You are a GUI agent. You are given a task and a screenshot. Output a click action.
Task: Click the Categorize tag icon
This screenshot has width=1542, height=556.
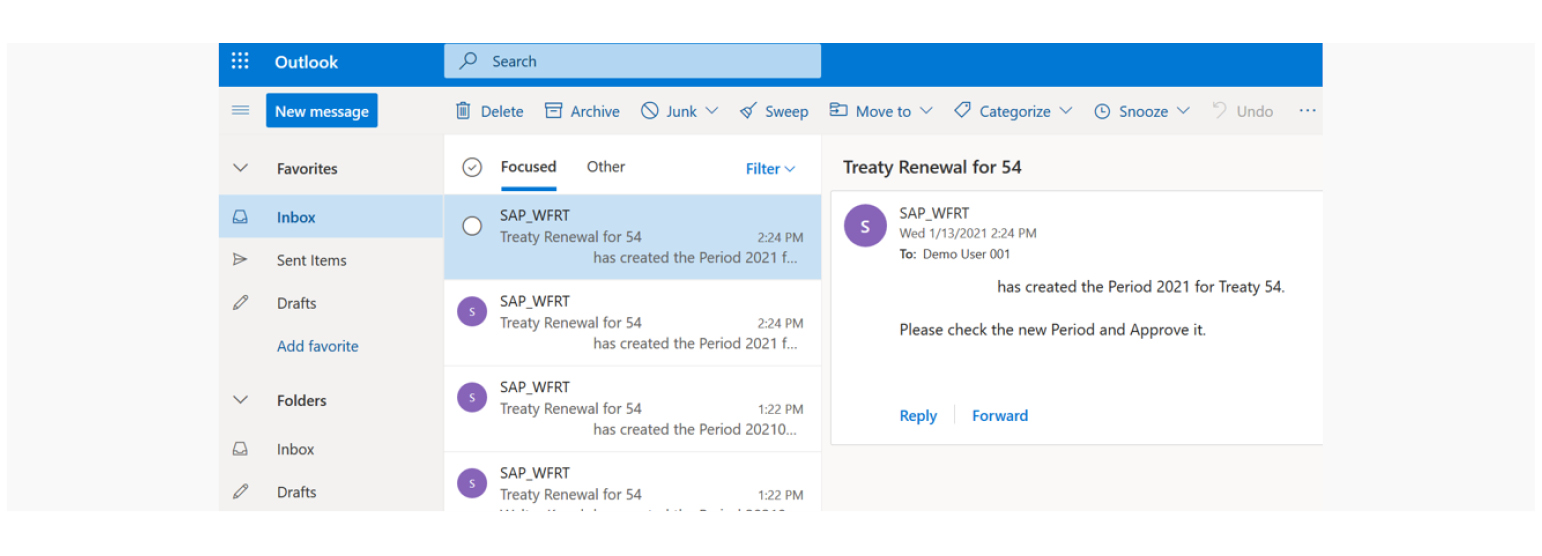pos(962,111)
